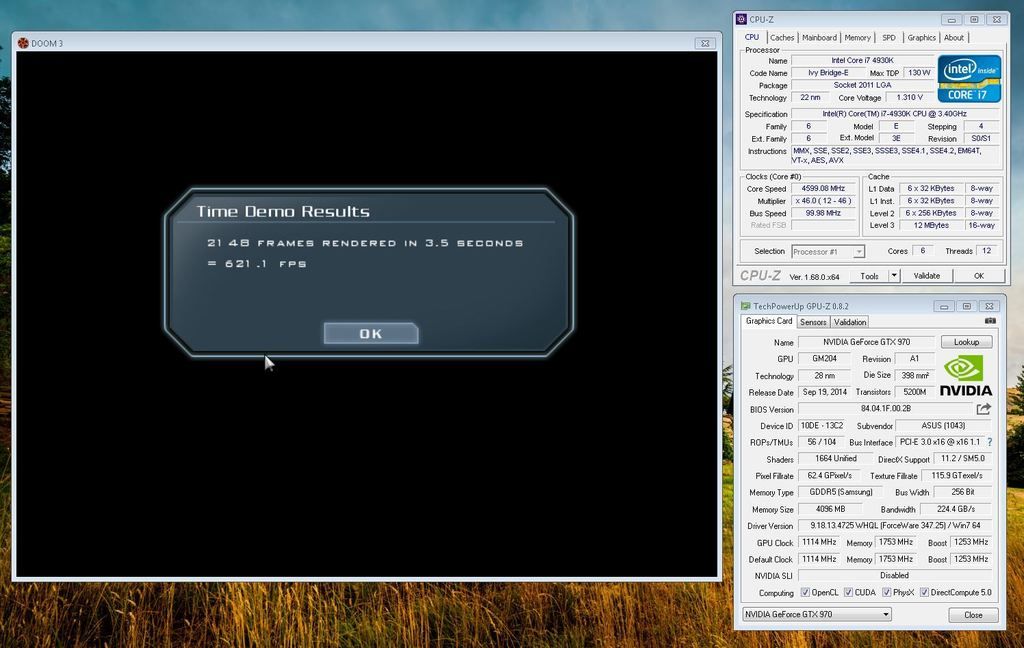Click the OK button in CPU-Z
This screenshot has height=648, width=1024.
pyautogui.click(x=978, y=276)
